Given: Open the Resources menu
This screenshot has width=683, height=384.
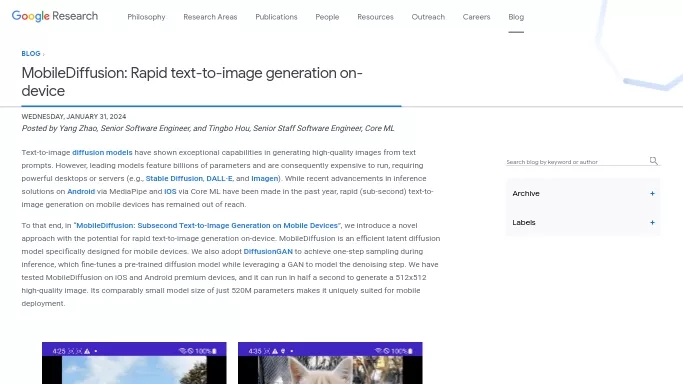Looking at the screenshot, I should (375, 17).
